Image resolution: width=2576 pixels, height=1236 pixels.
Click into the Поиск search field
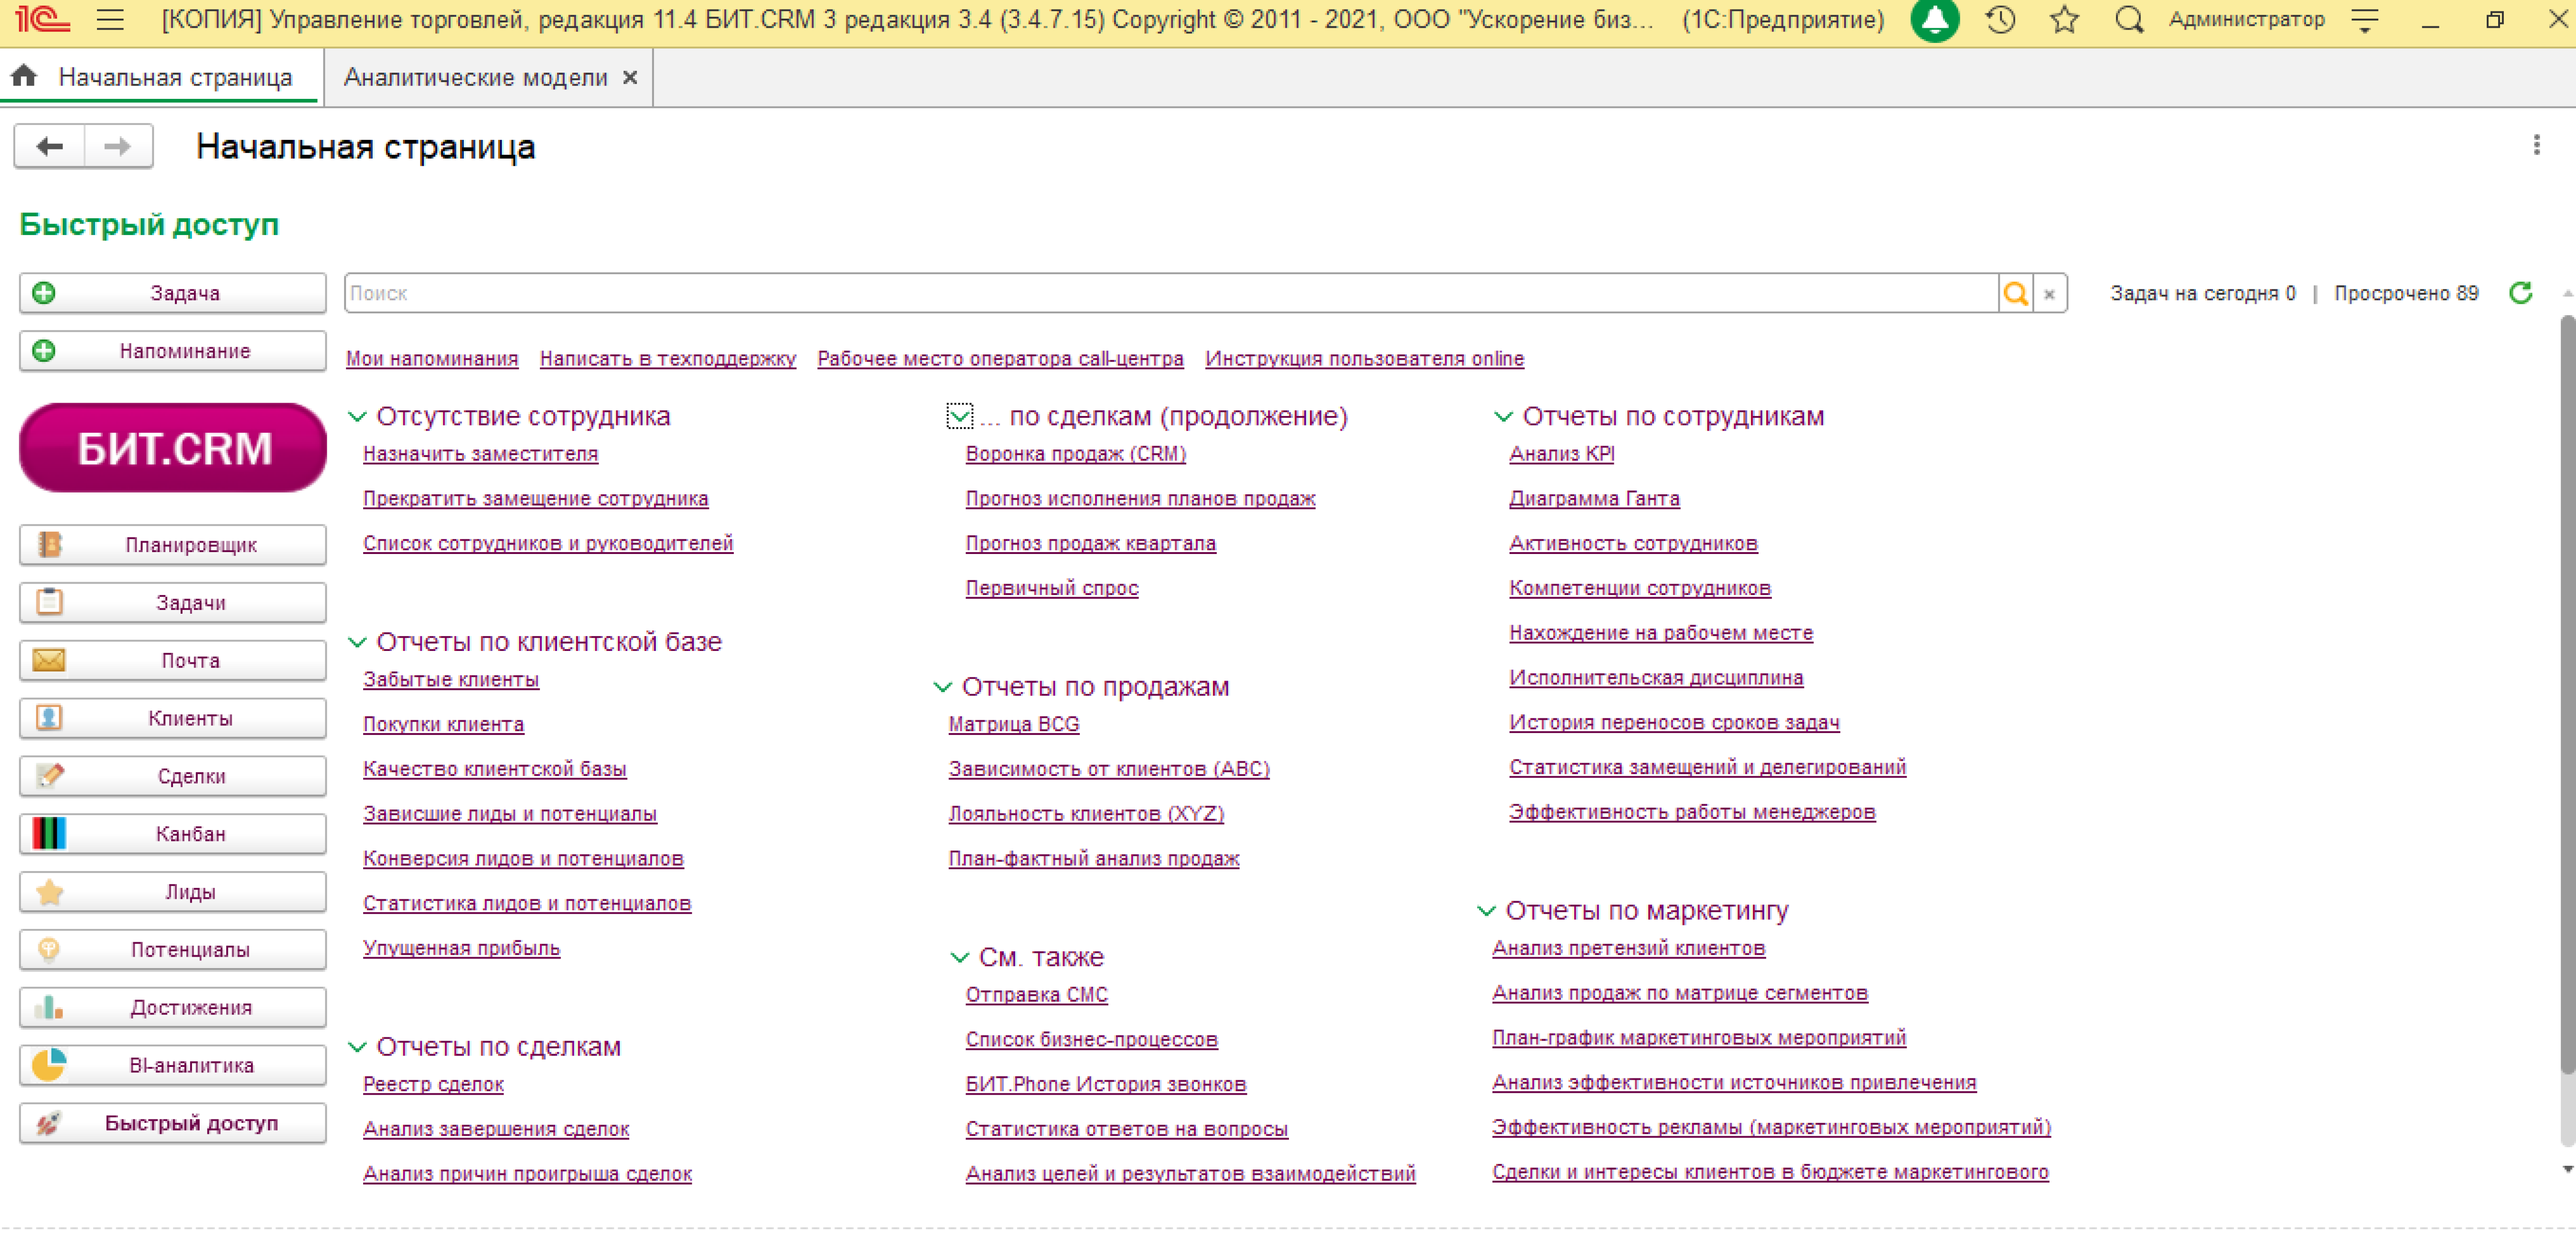pos(1170,293)
